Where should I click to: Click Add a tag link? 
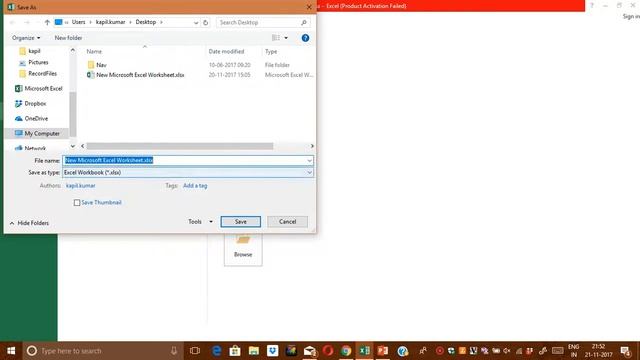coord(195,186)
